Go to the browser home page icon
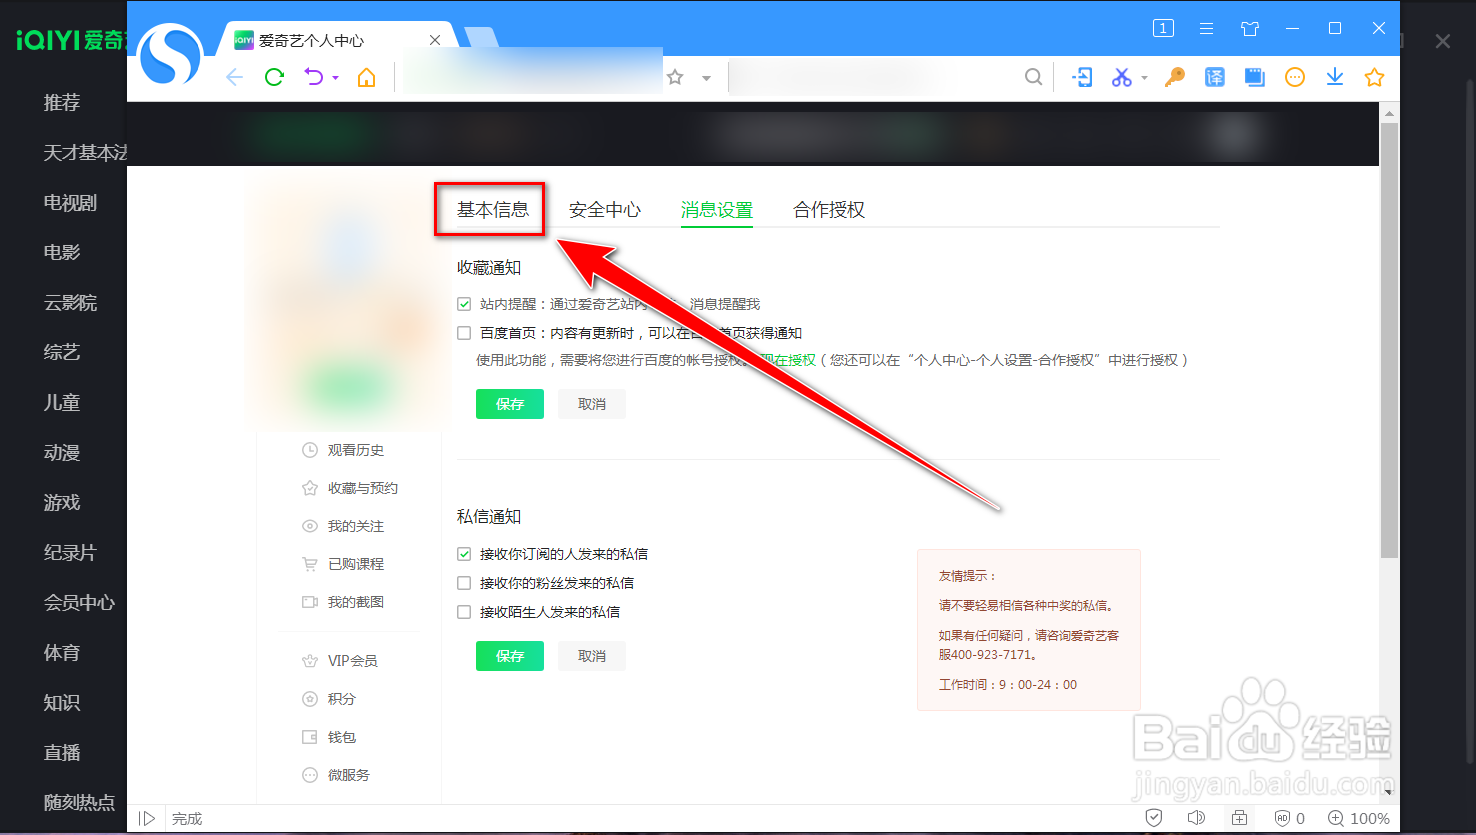The width and height of the screenshot is (1476, 835). (366, 77)
